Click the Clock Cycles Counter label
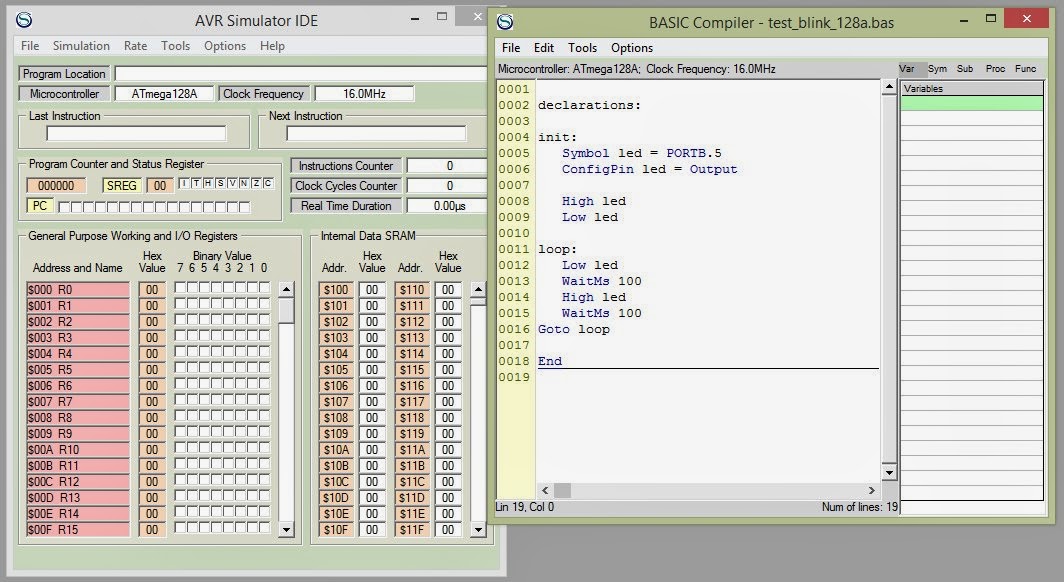The height and width of the screenshot is (582, 1064). [x=346, y=185]
